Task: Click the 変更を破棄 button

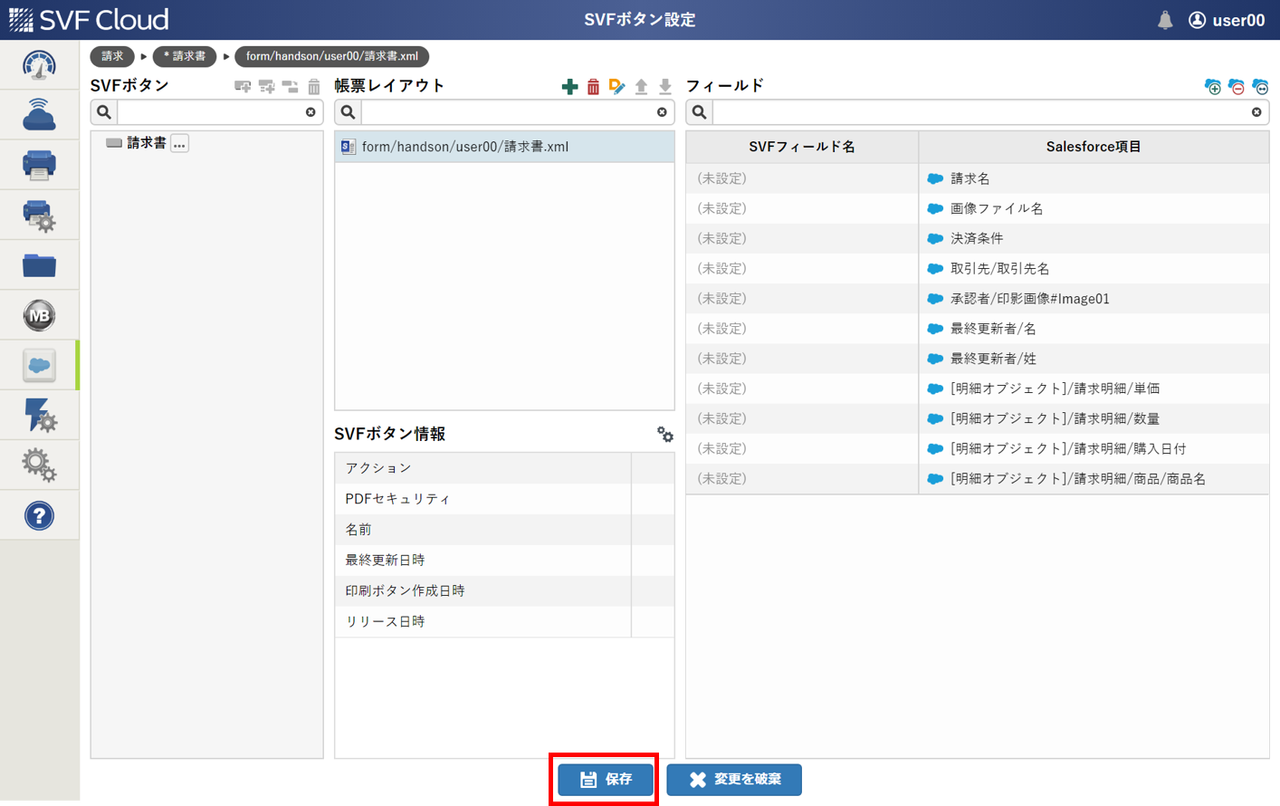Action: pos(733,779)
